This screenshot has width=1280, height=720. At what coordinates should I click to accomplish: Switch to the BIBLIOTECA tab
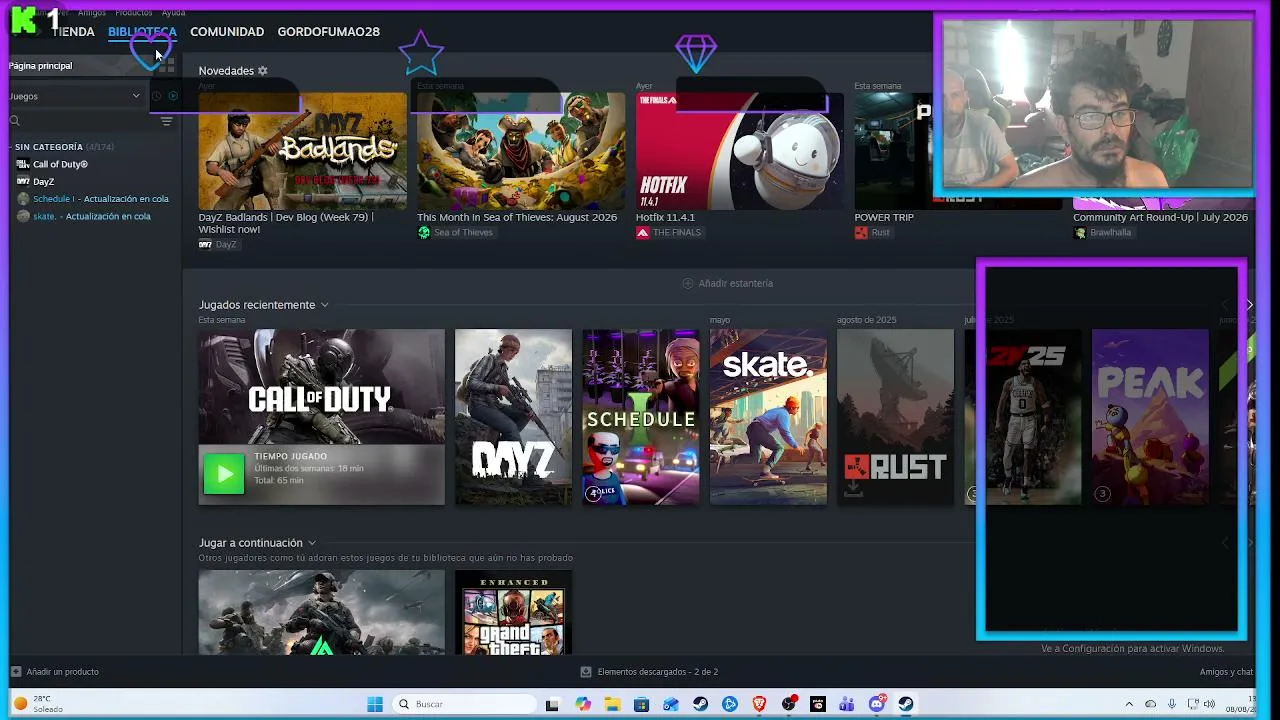(x=142, y=32)
